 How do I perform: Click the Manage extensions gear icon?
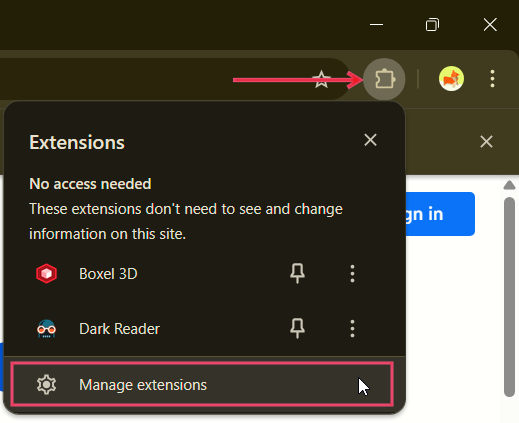(x=46, y=385)
